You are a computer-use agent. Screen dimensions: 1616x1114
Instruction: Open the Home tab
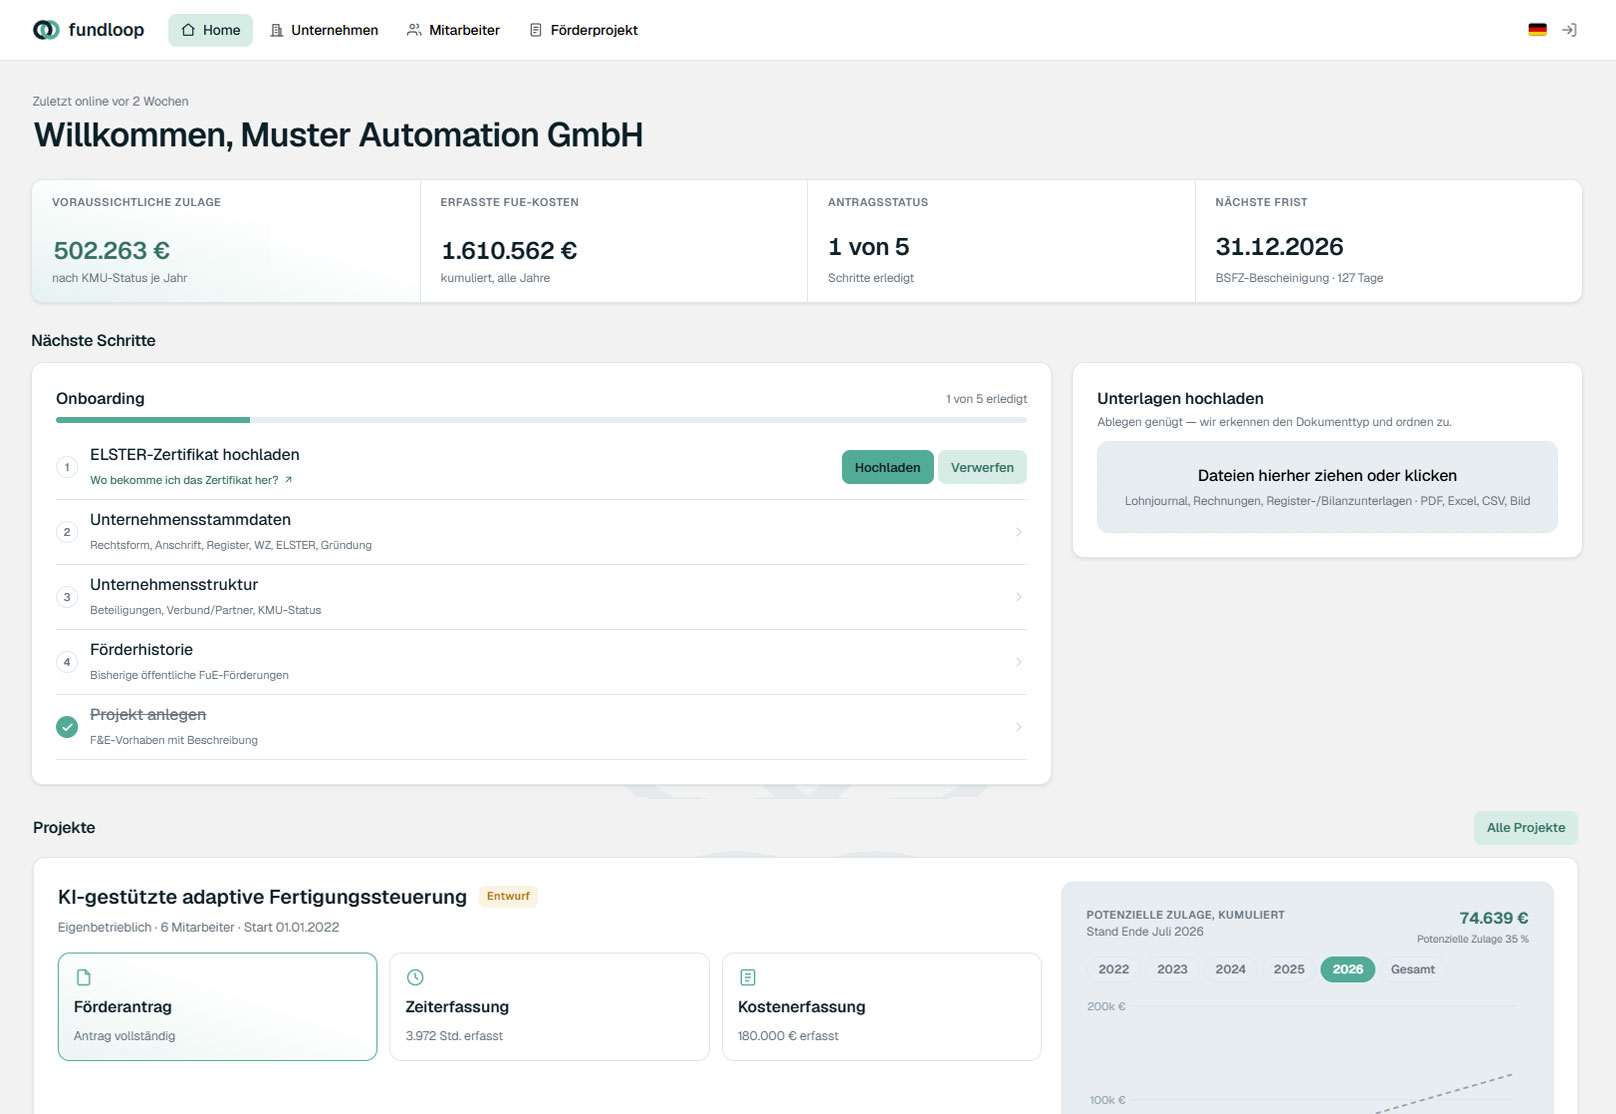pos(210,30)
